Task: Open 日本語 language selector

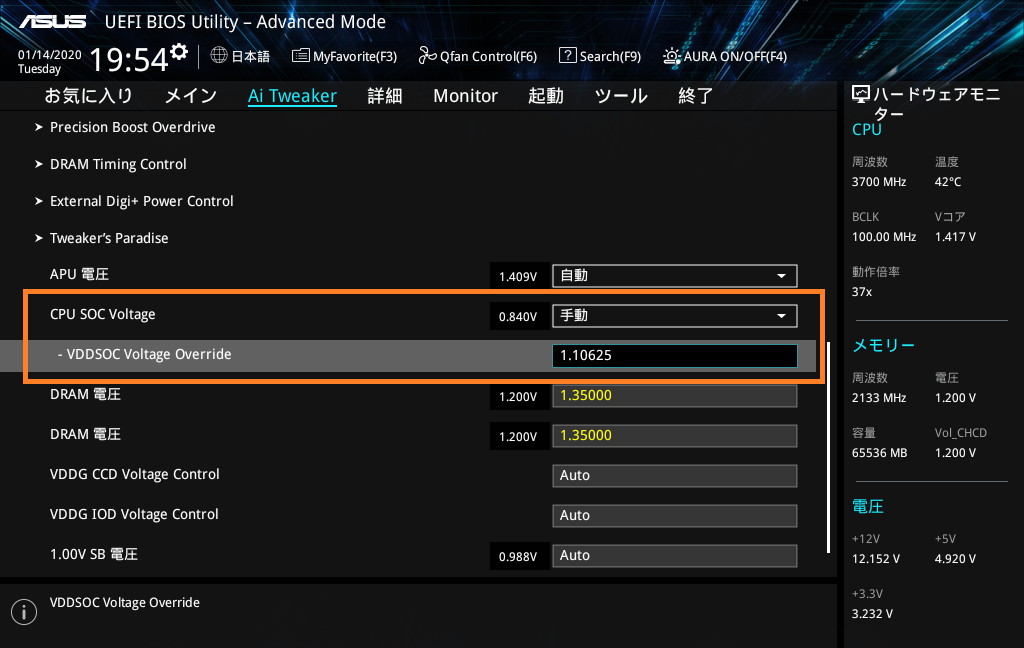Action: [x=251, y=56]
